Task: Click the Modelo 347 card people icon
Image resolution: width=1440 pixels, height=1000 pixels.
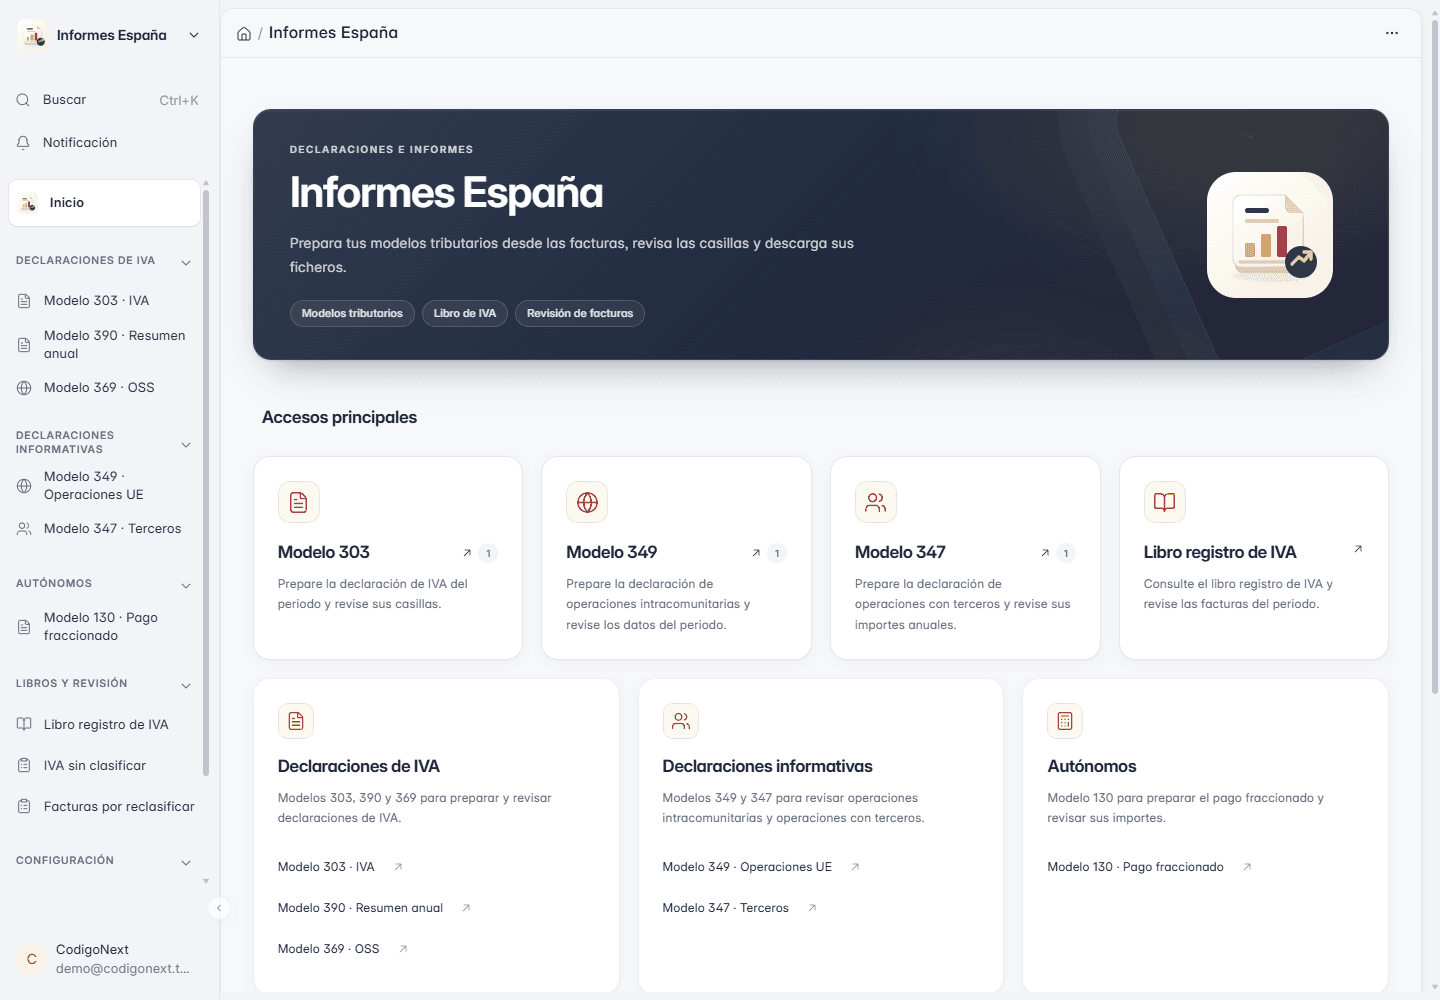Action: [876, 502]
